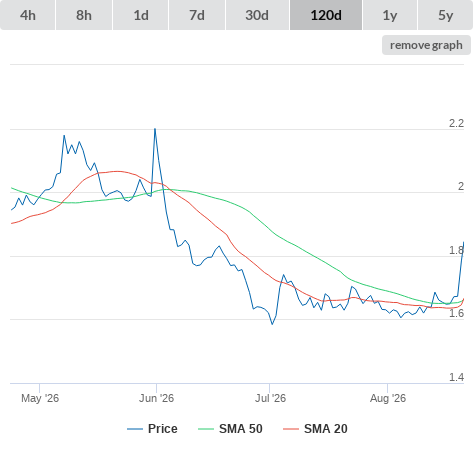Click the May '26 axis label
Image resolution: width=474 pixels, height=455 pixels.
[x=40, y=398]
